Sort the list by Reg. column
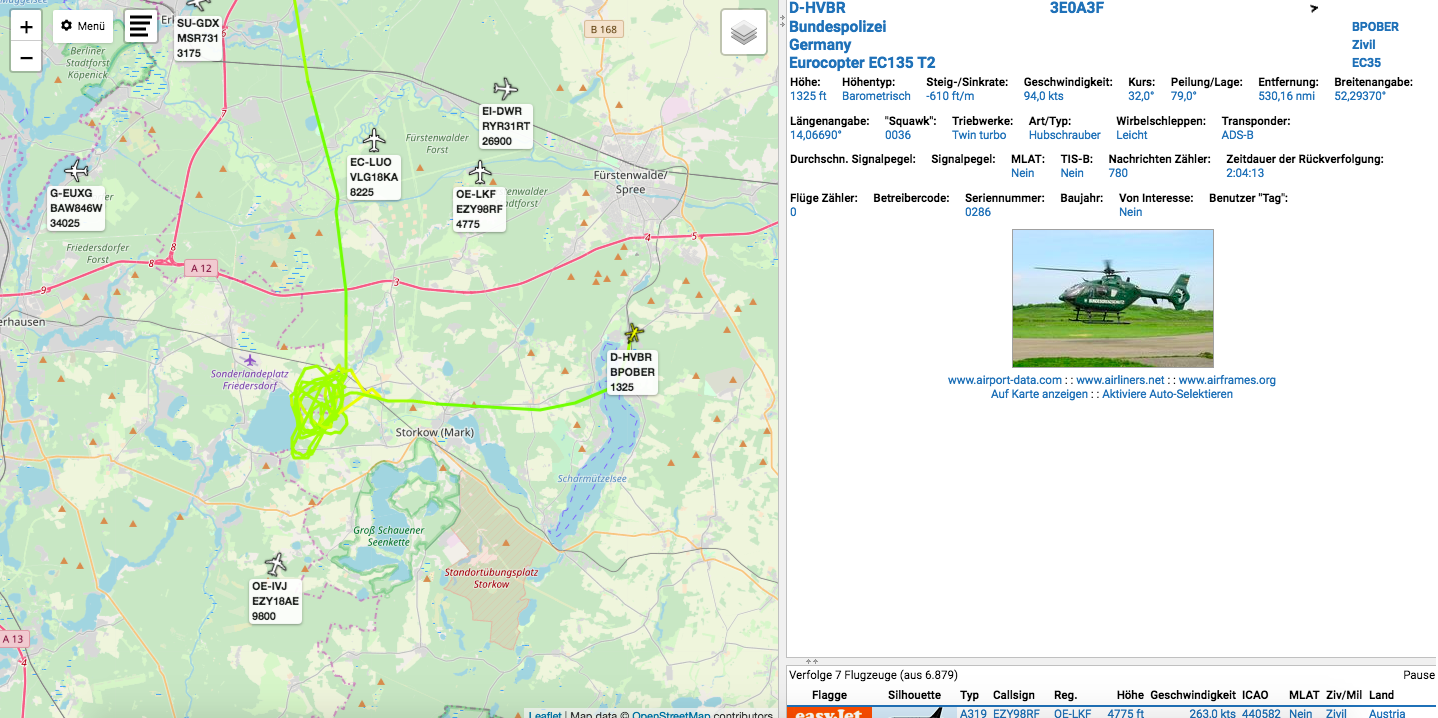This screenshot has width=1438, height=718. point(1064,695)
